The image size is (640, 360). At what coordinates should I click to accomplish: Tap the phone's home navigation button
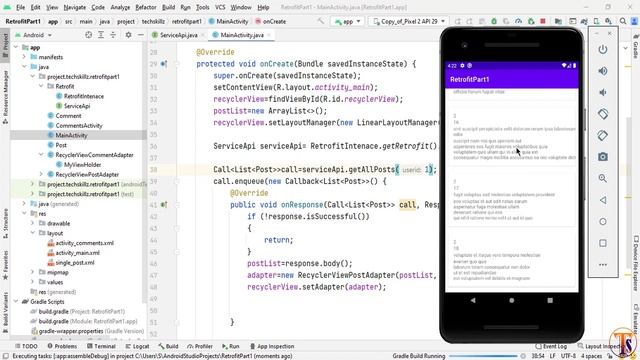pos(511,300)
